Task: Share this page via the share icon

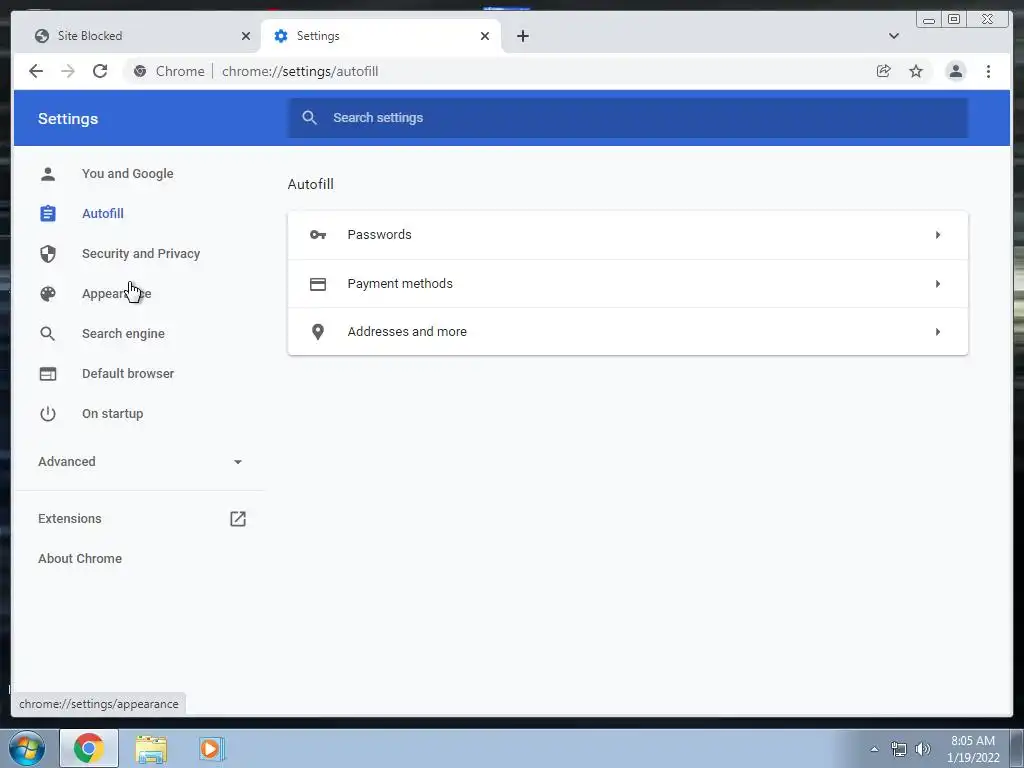Action: (884, 71)
